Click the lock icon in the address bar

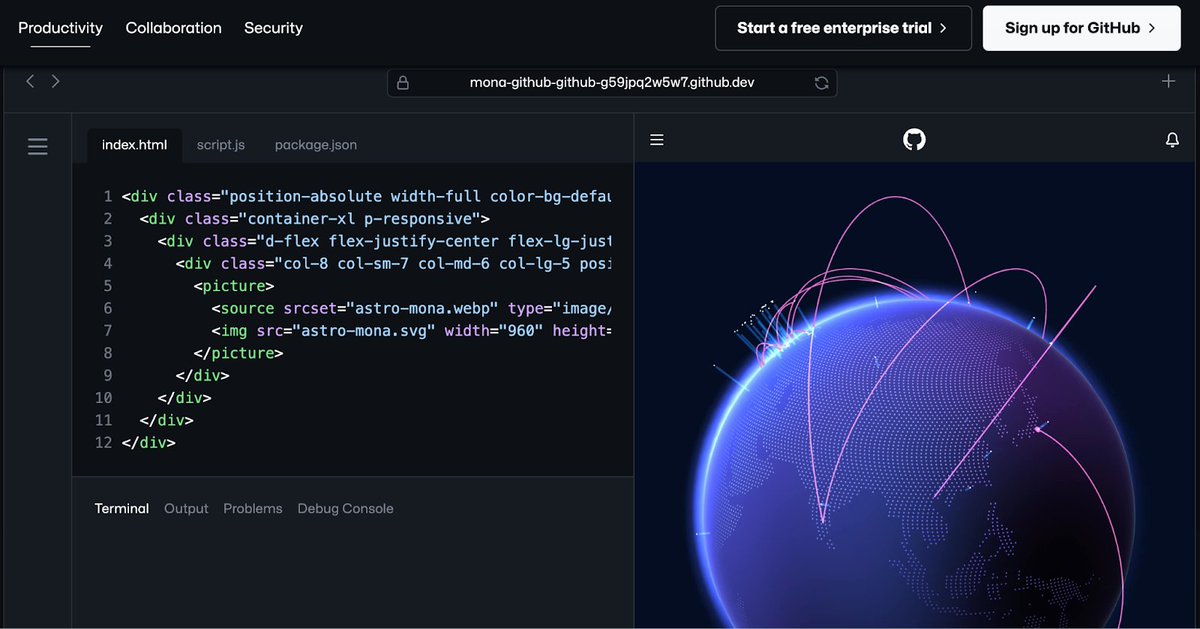[x=404, y=83]
